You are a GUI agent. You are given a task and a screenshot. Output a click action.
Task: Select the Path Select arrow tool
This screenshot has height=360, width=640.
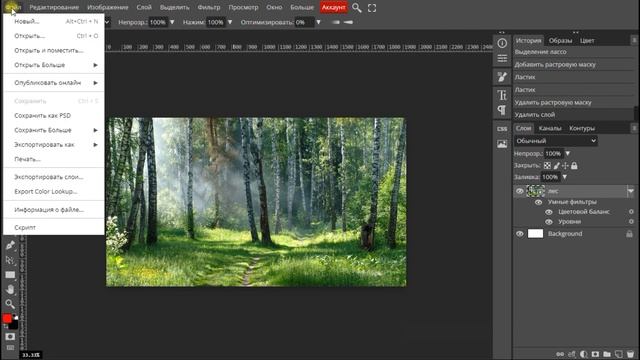coord(10,260)
